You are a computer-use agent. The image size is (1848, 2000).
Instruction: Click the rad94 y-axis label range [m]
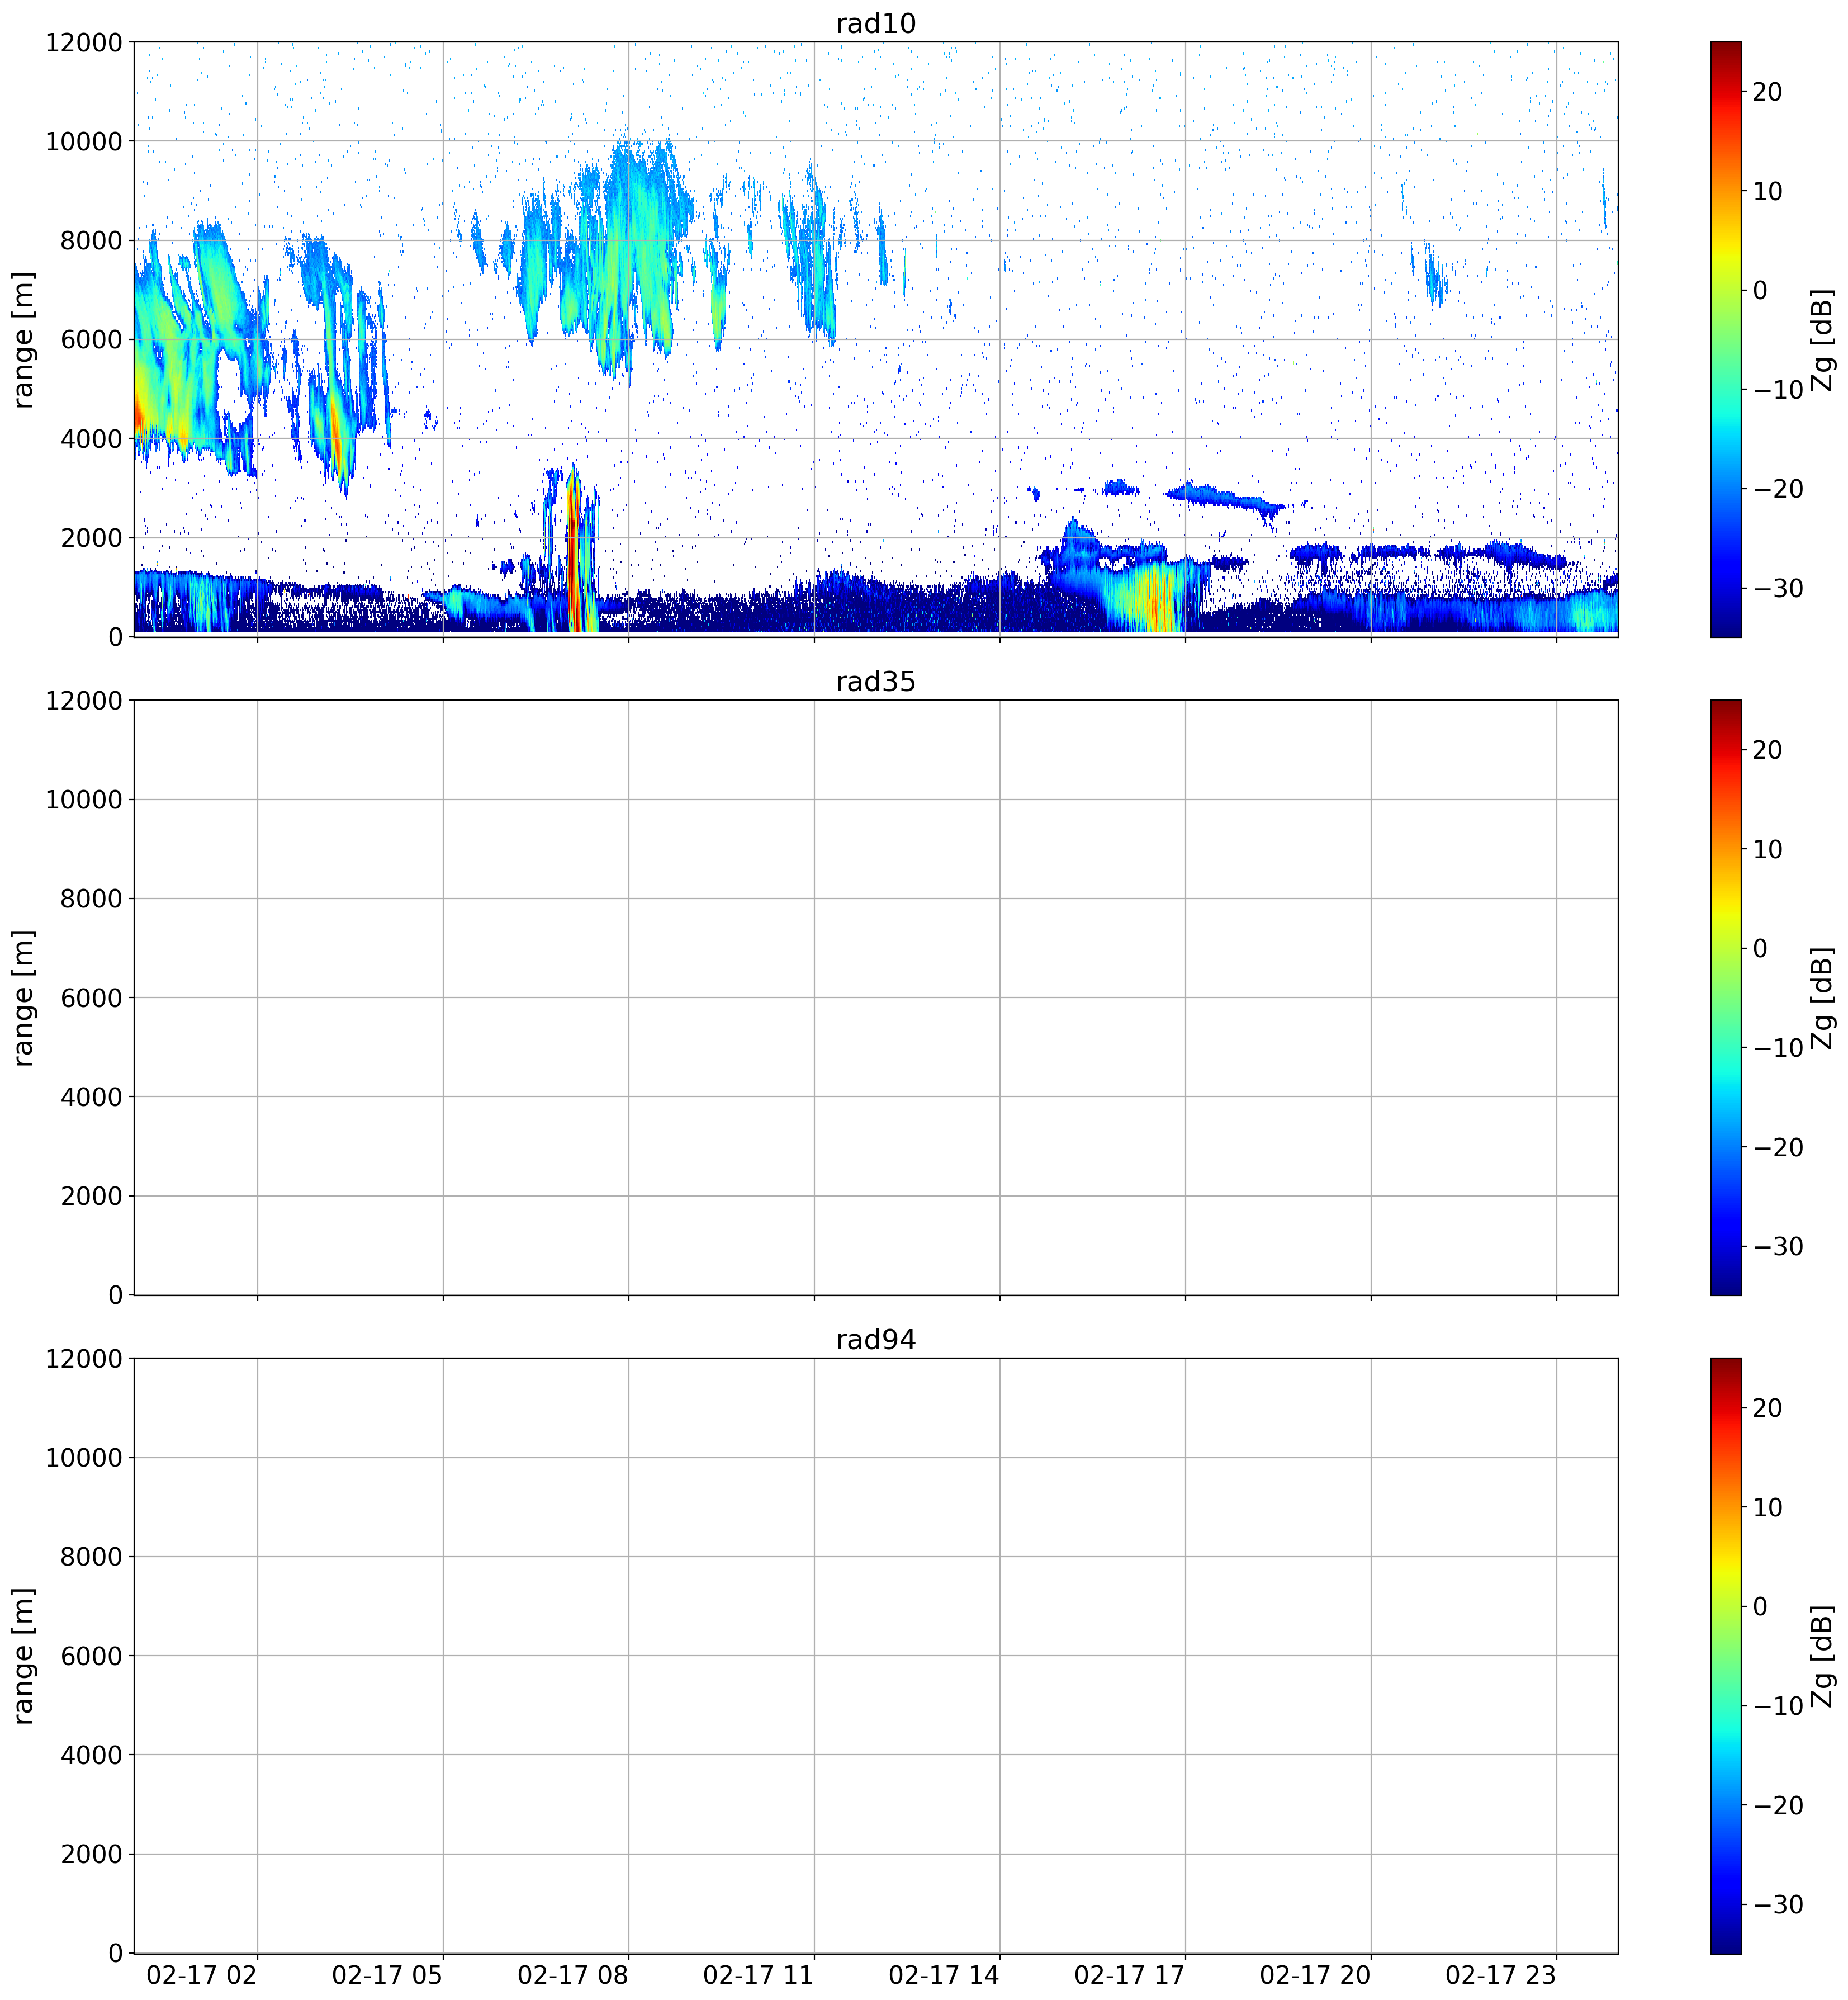23,1655
